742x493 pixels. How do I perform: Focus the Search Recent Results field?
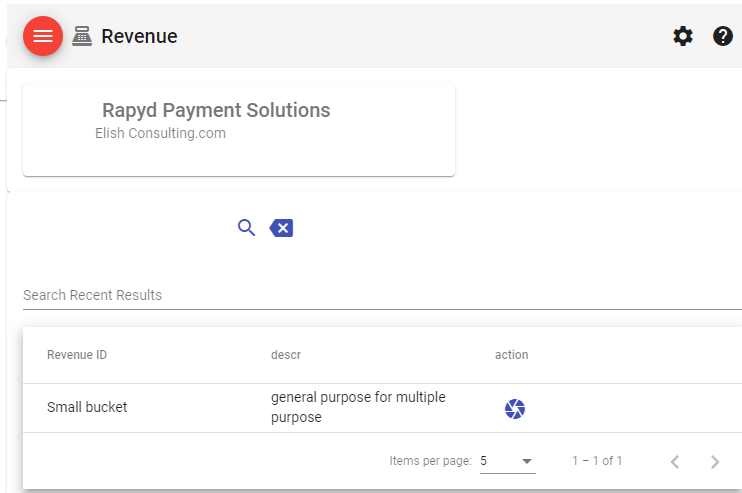pos(382,295)
